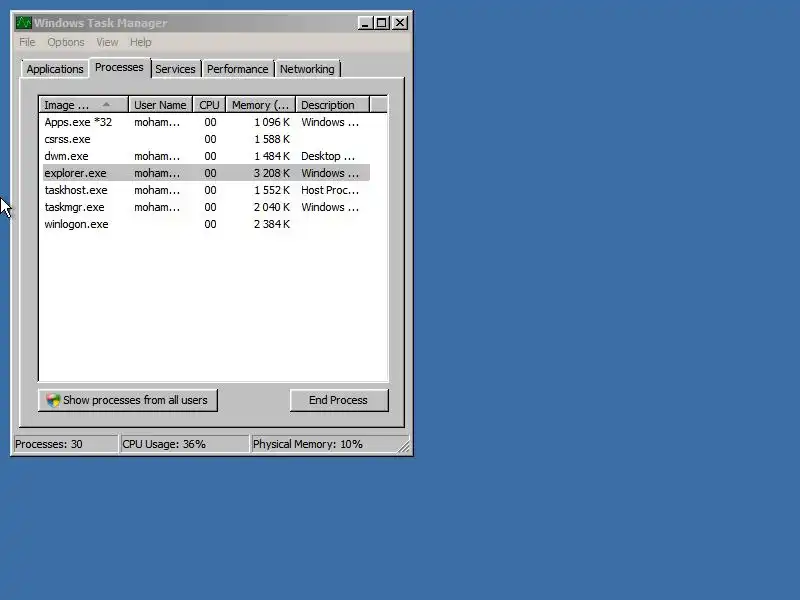This screenshot has height=600, width=800.
Task: Minimize the Task Manager window
Action: pyautogui.click(x=365, y=23)
